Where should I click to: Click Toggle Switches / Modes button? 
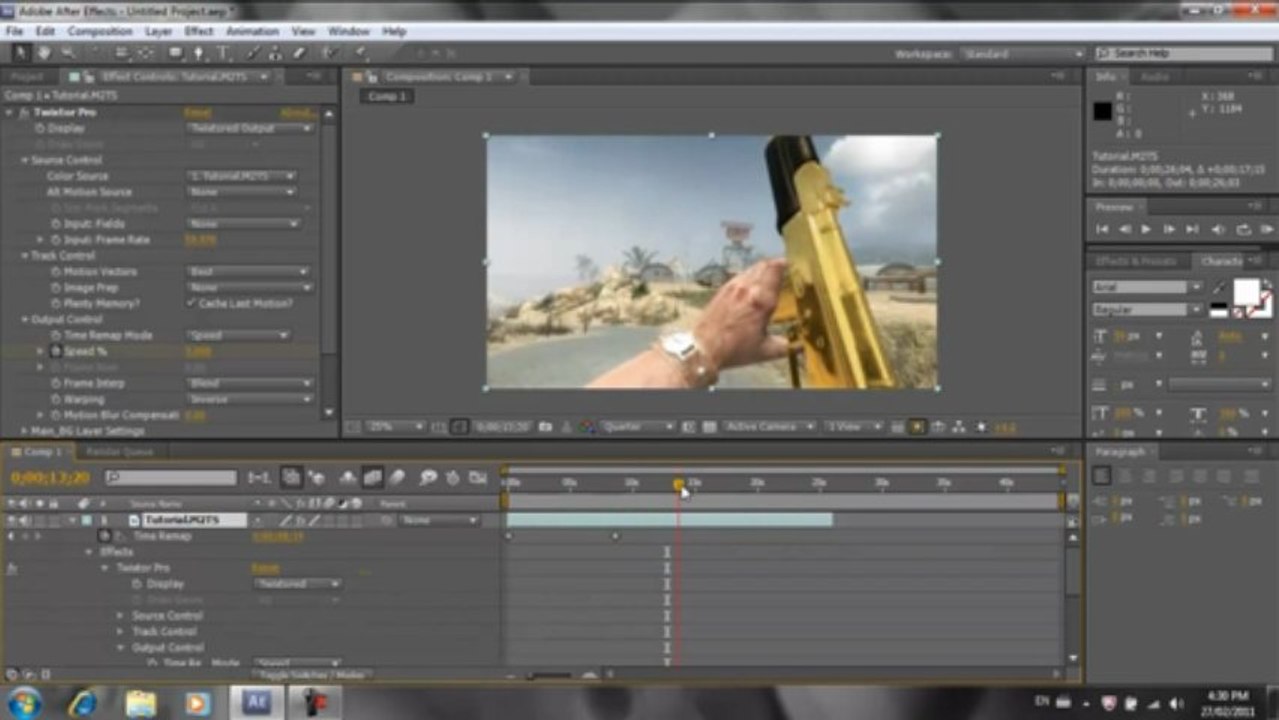tap(311, 675)
